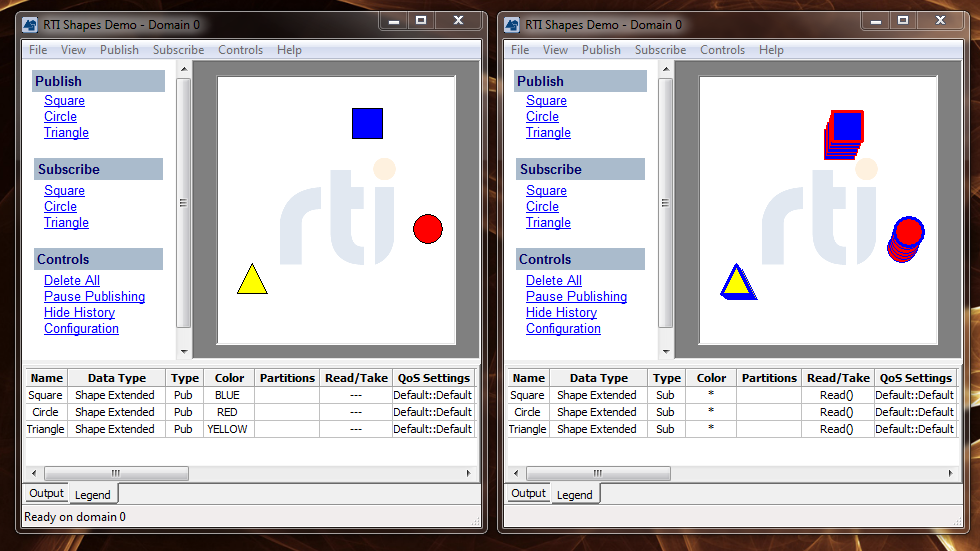Click the RTI app icon in left window title bar

pos(29,25)
